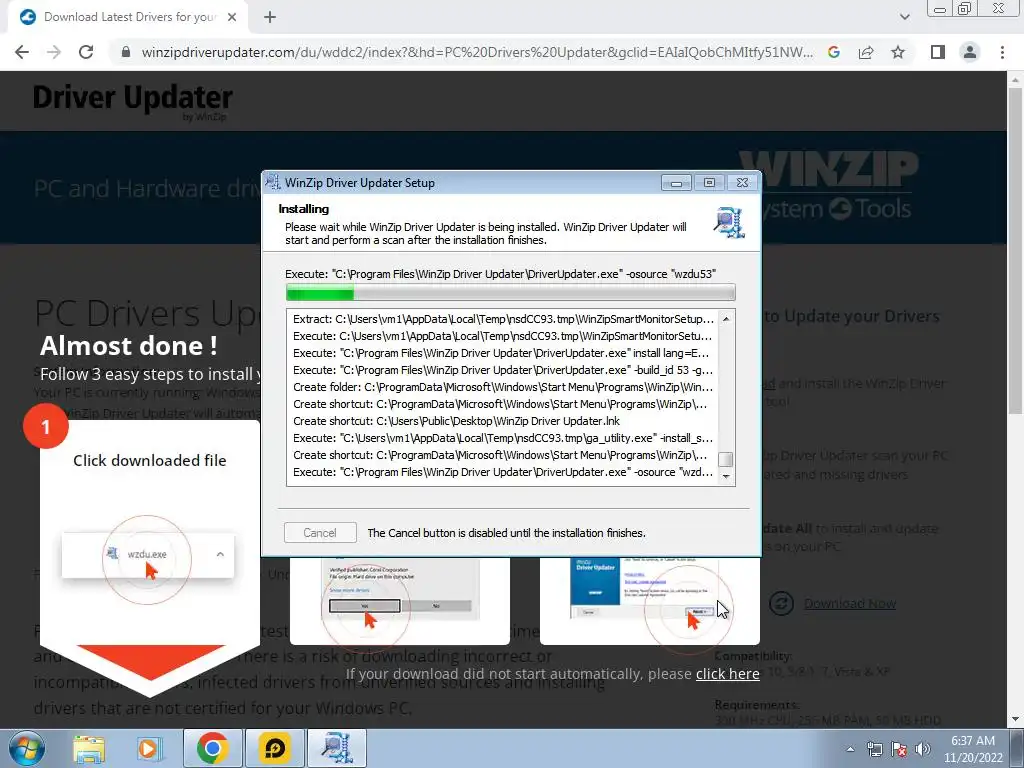Select the ga_utility.exe execute log line
Image resolution: width=1024 pixels, height=768 pixels.
[503, 438]
